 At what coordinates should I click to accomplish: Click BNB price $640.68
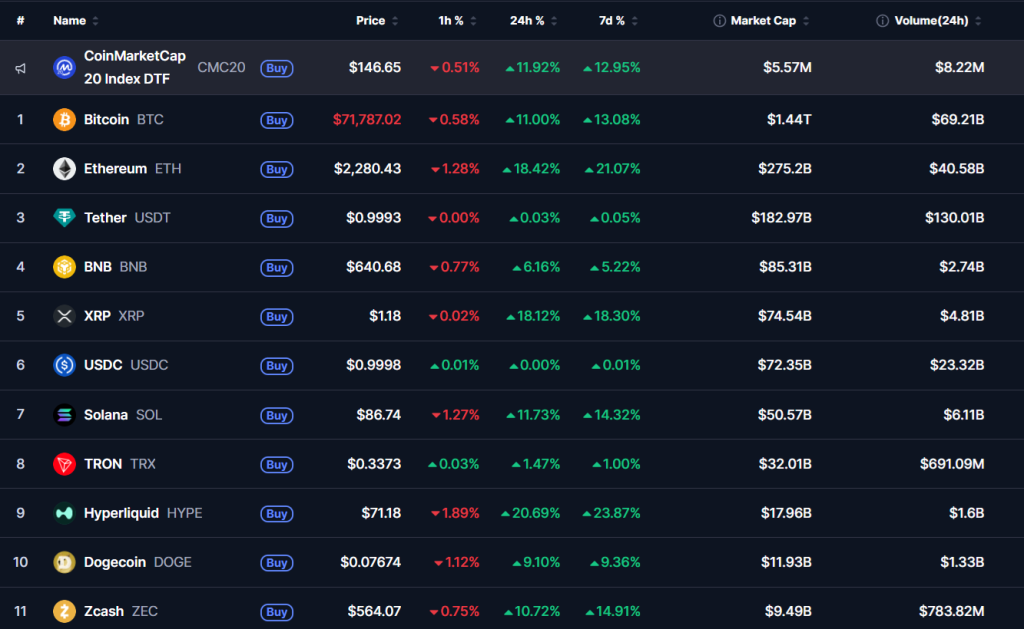point(374,266)
